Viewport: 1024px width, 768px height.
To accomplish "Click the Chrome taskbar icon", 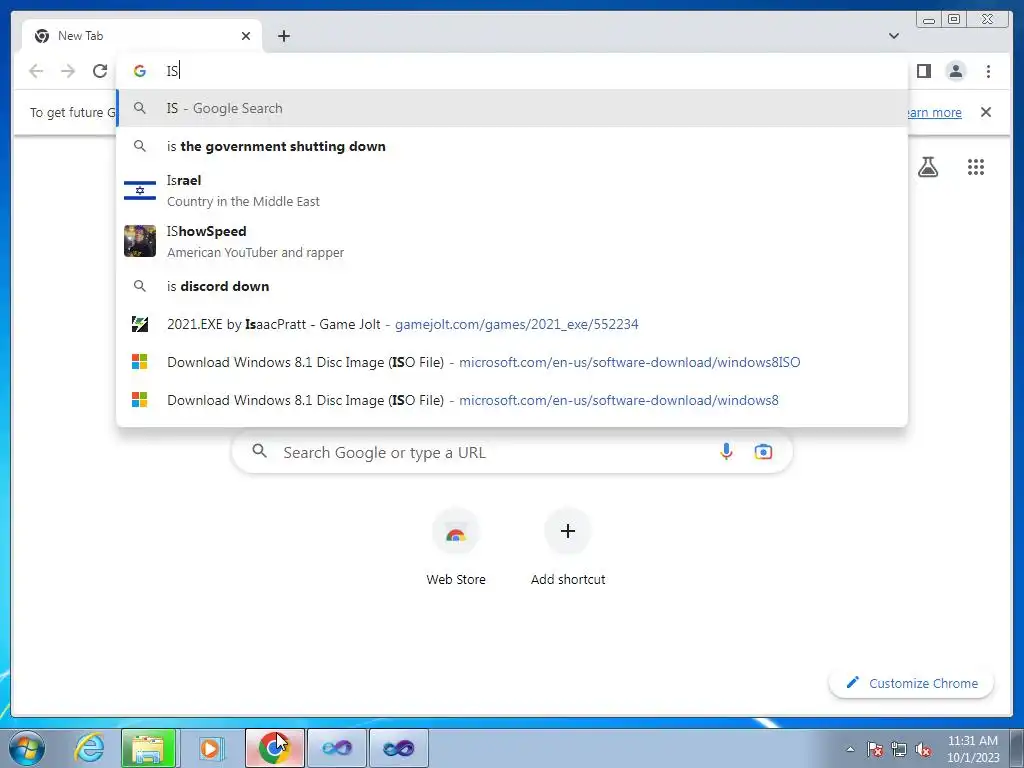I will [x=274, y=748].
